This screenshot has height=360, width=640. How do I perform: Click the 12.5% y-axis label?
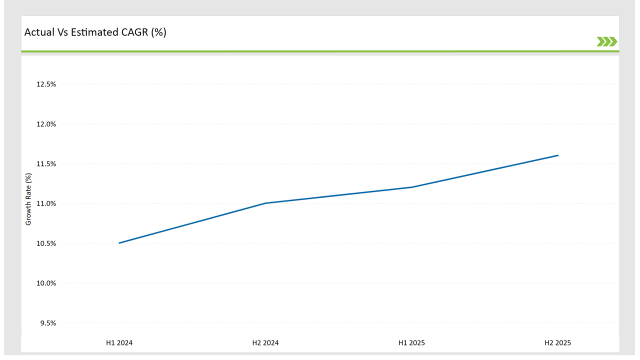(x=46, y=84)
